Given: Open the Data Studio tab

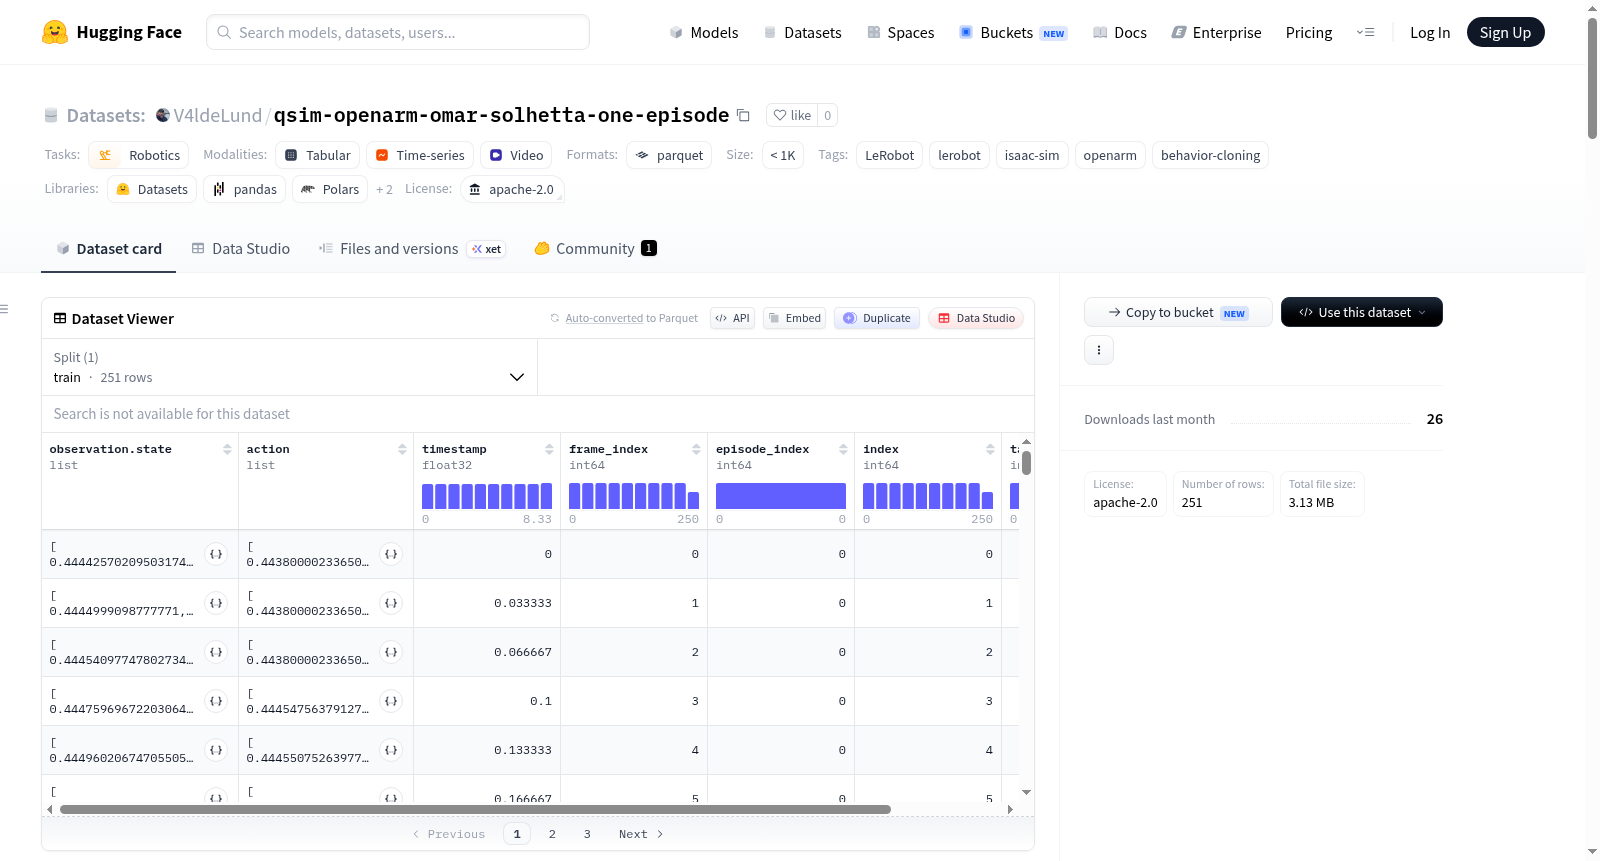Looking at the screenshot, I should tap(241, 248).
